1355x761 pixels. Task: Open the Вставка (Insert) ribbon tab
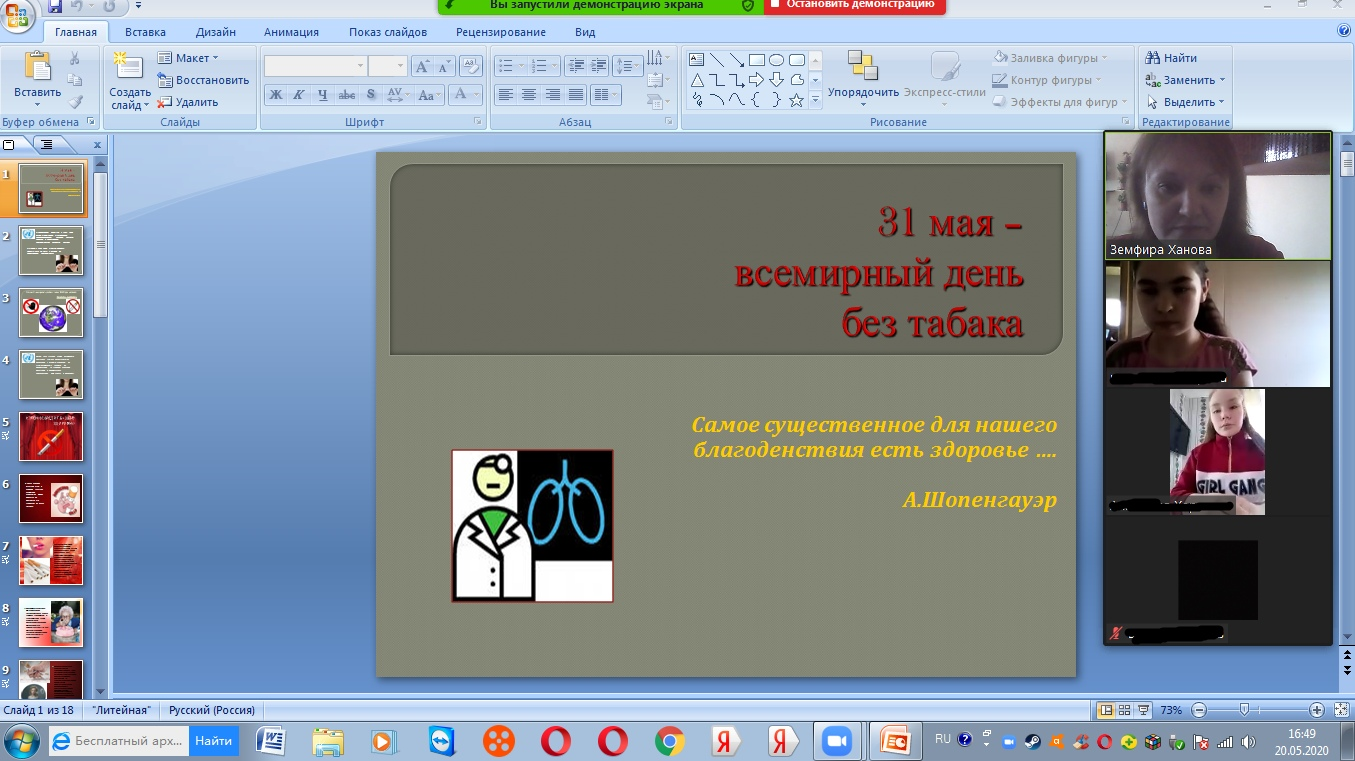pyautogui.click(x=146, y=32)
